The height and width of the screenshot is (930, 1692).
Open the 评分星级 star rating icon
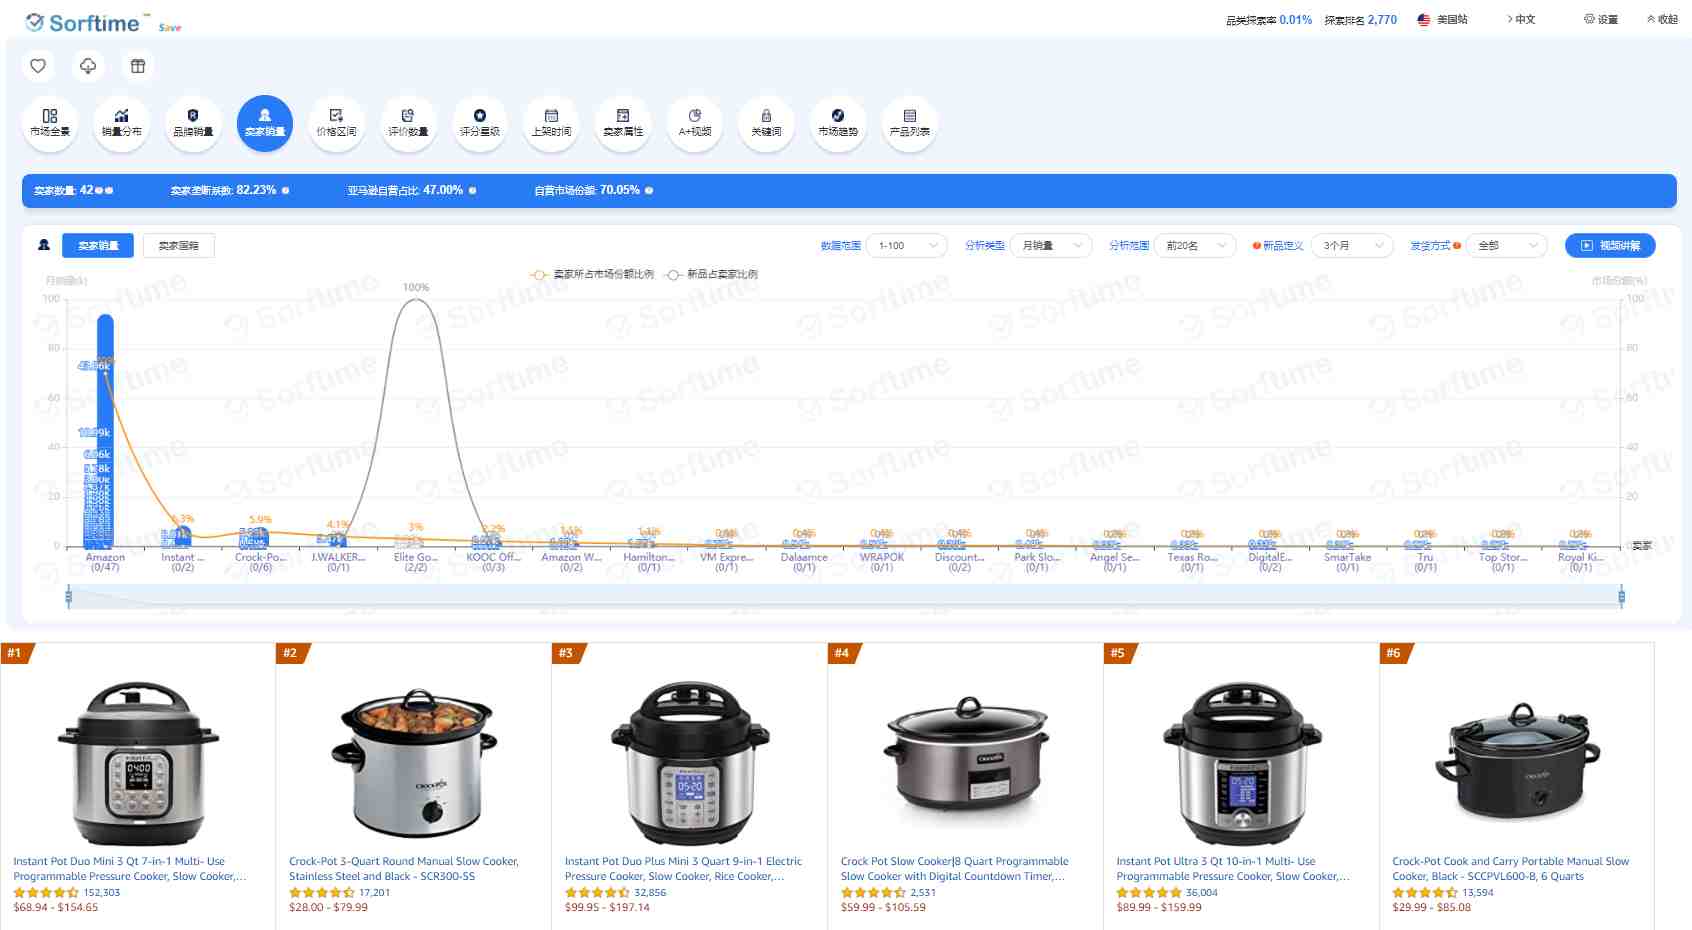[480, 123]
